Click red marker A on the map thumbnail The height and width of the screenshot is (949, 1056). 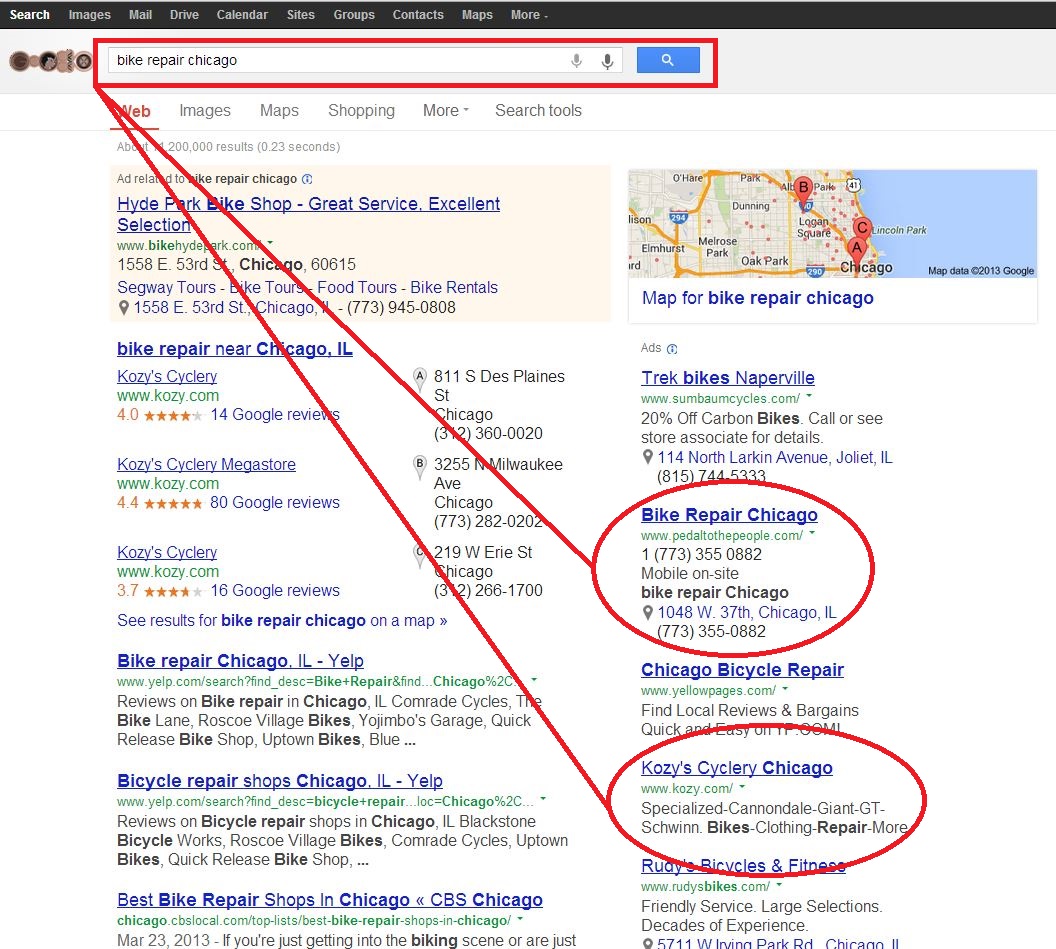[856, 251]
